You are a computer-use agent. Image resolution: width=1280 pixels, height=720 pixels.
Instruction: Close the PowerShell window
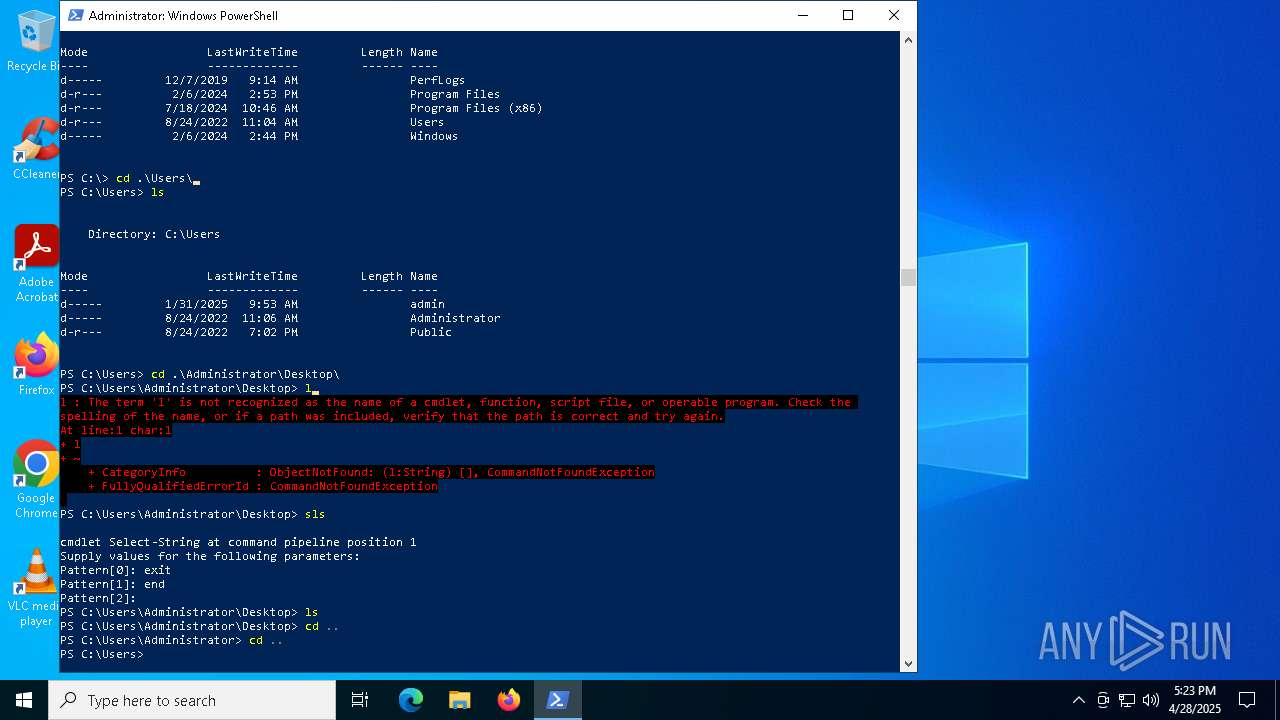coord(894,15)
